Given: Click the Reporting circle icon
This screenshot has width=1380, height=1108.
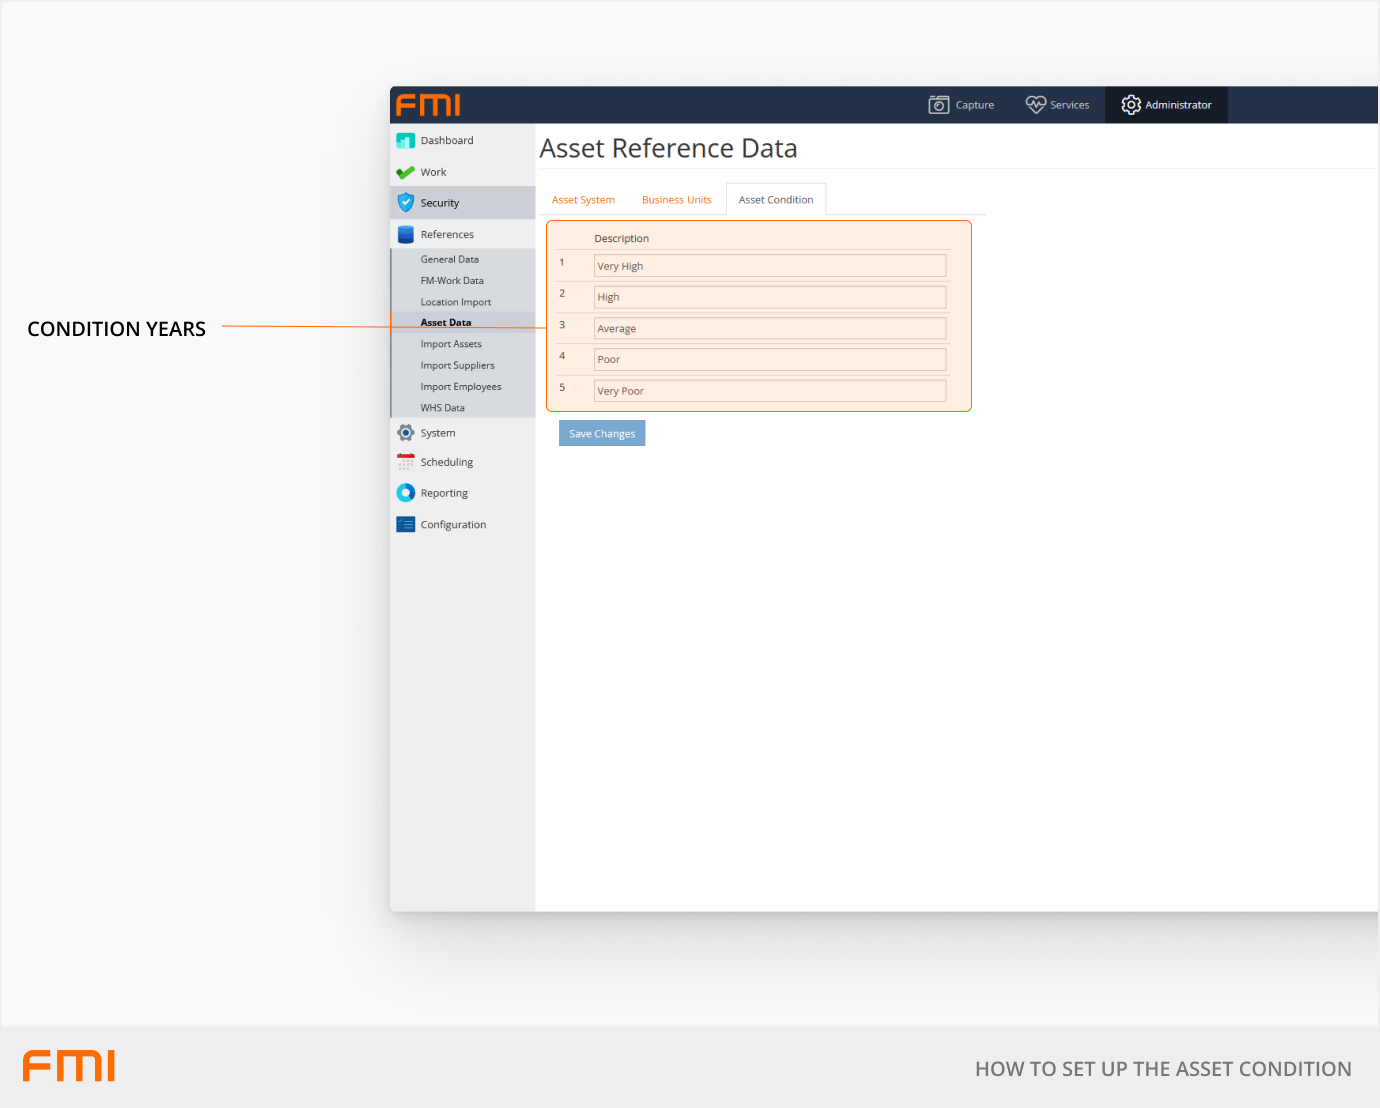Looking at the screenshot, I should 405,493.
